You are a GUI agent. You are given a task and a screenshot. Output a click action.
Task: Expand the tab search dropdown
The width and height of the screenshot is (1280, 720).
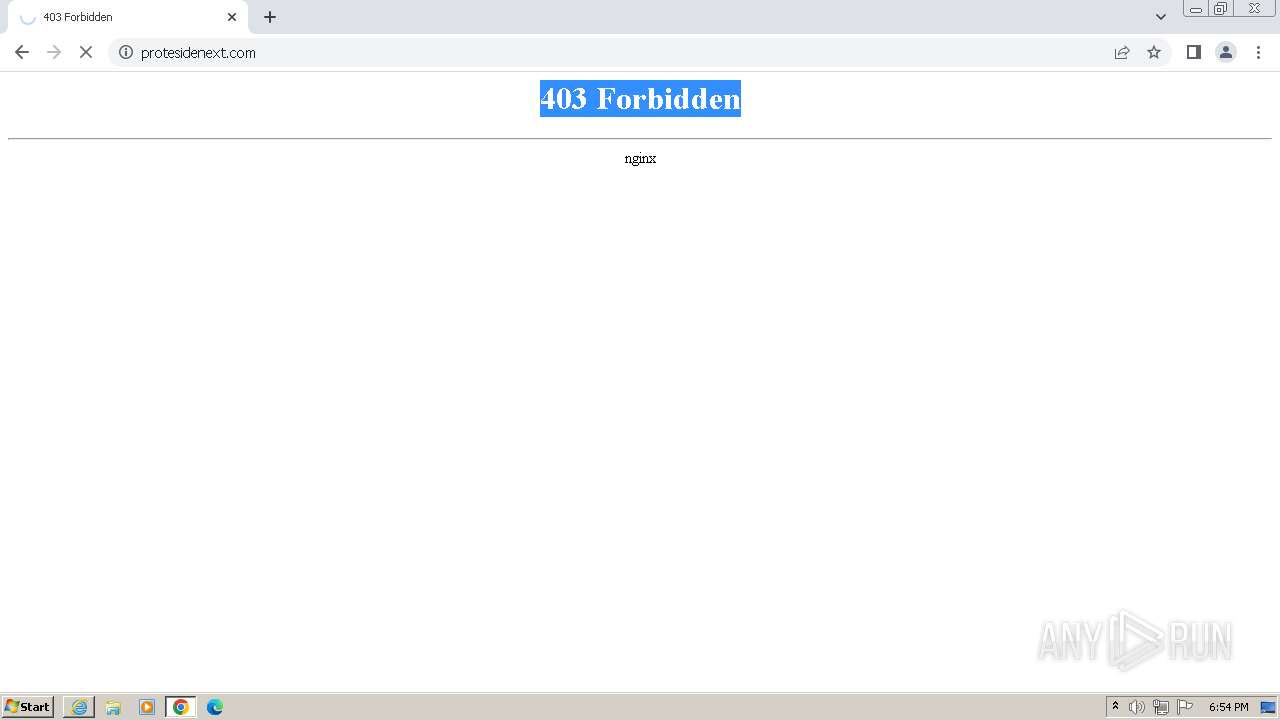pyautogui.click(x=1161, y=17)
